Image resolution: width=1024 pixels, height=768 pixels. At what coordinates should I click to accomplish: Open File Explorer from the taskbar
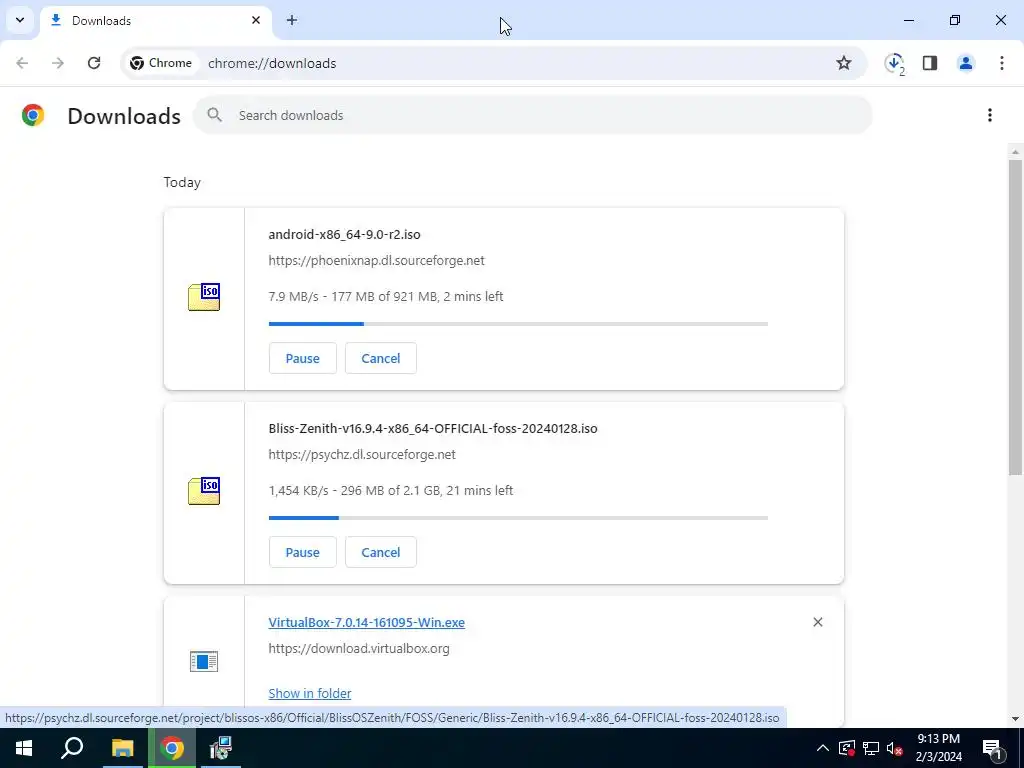[122, 748]
